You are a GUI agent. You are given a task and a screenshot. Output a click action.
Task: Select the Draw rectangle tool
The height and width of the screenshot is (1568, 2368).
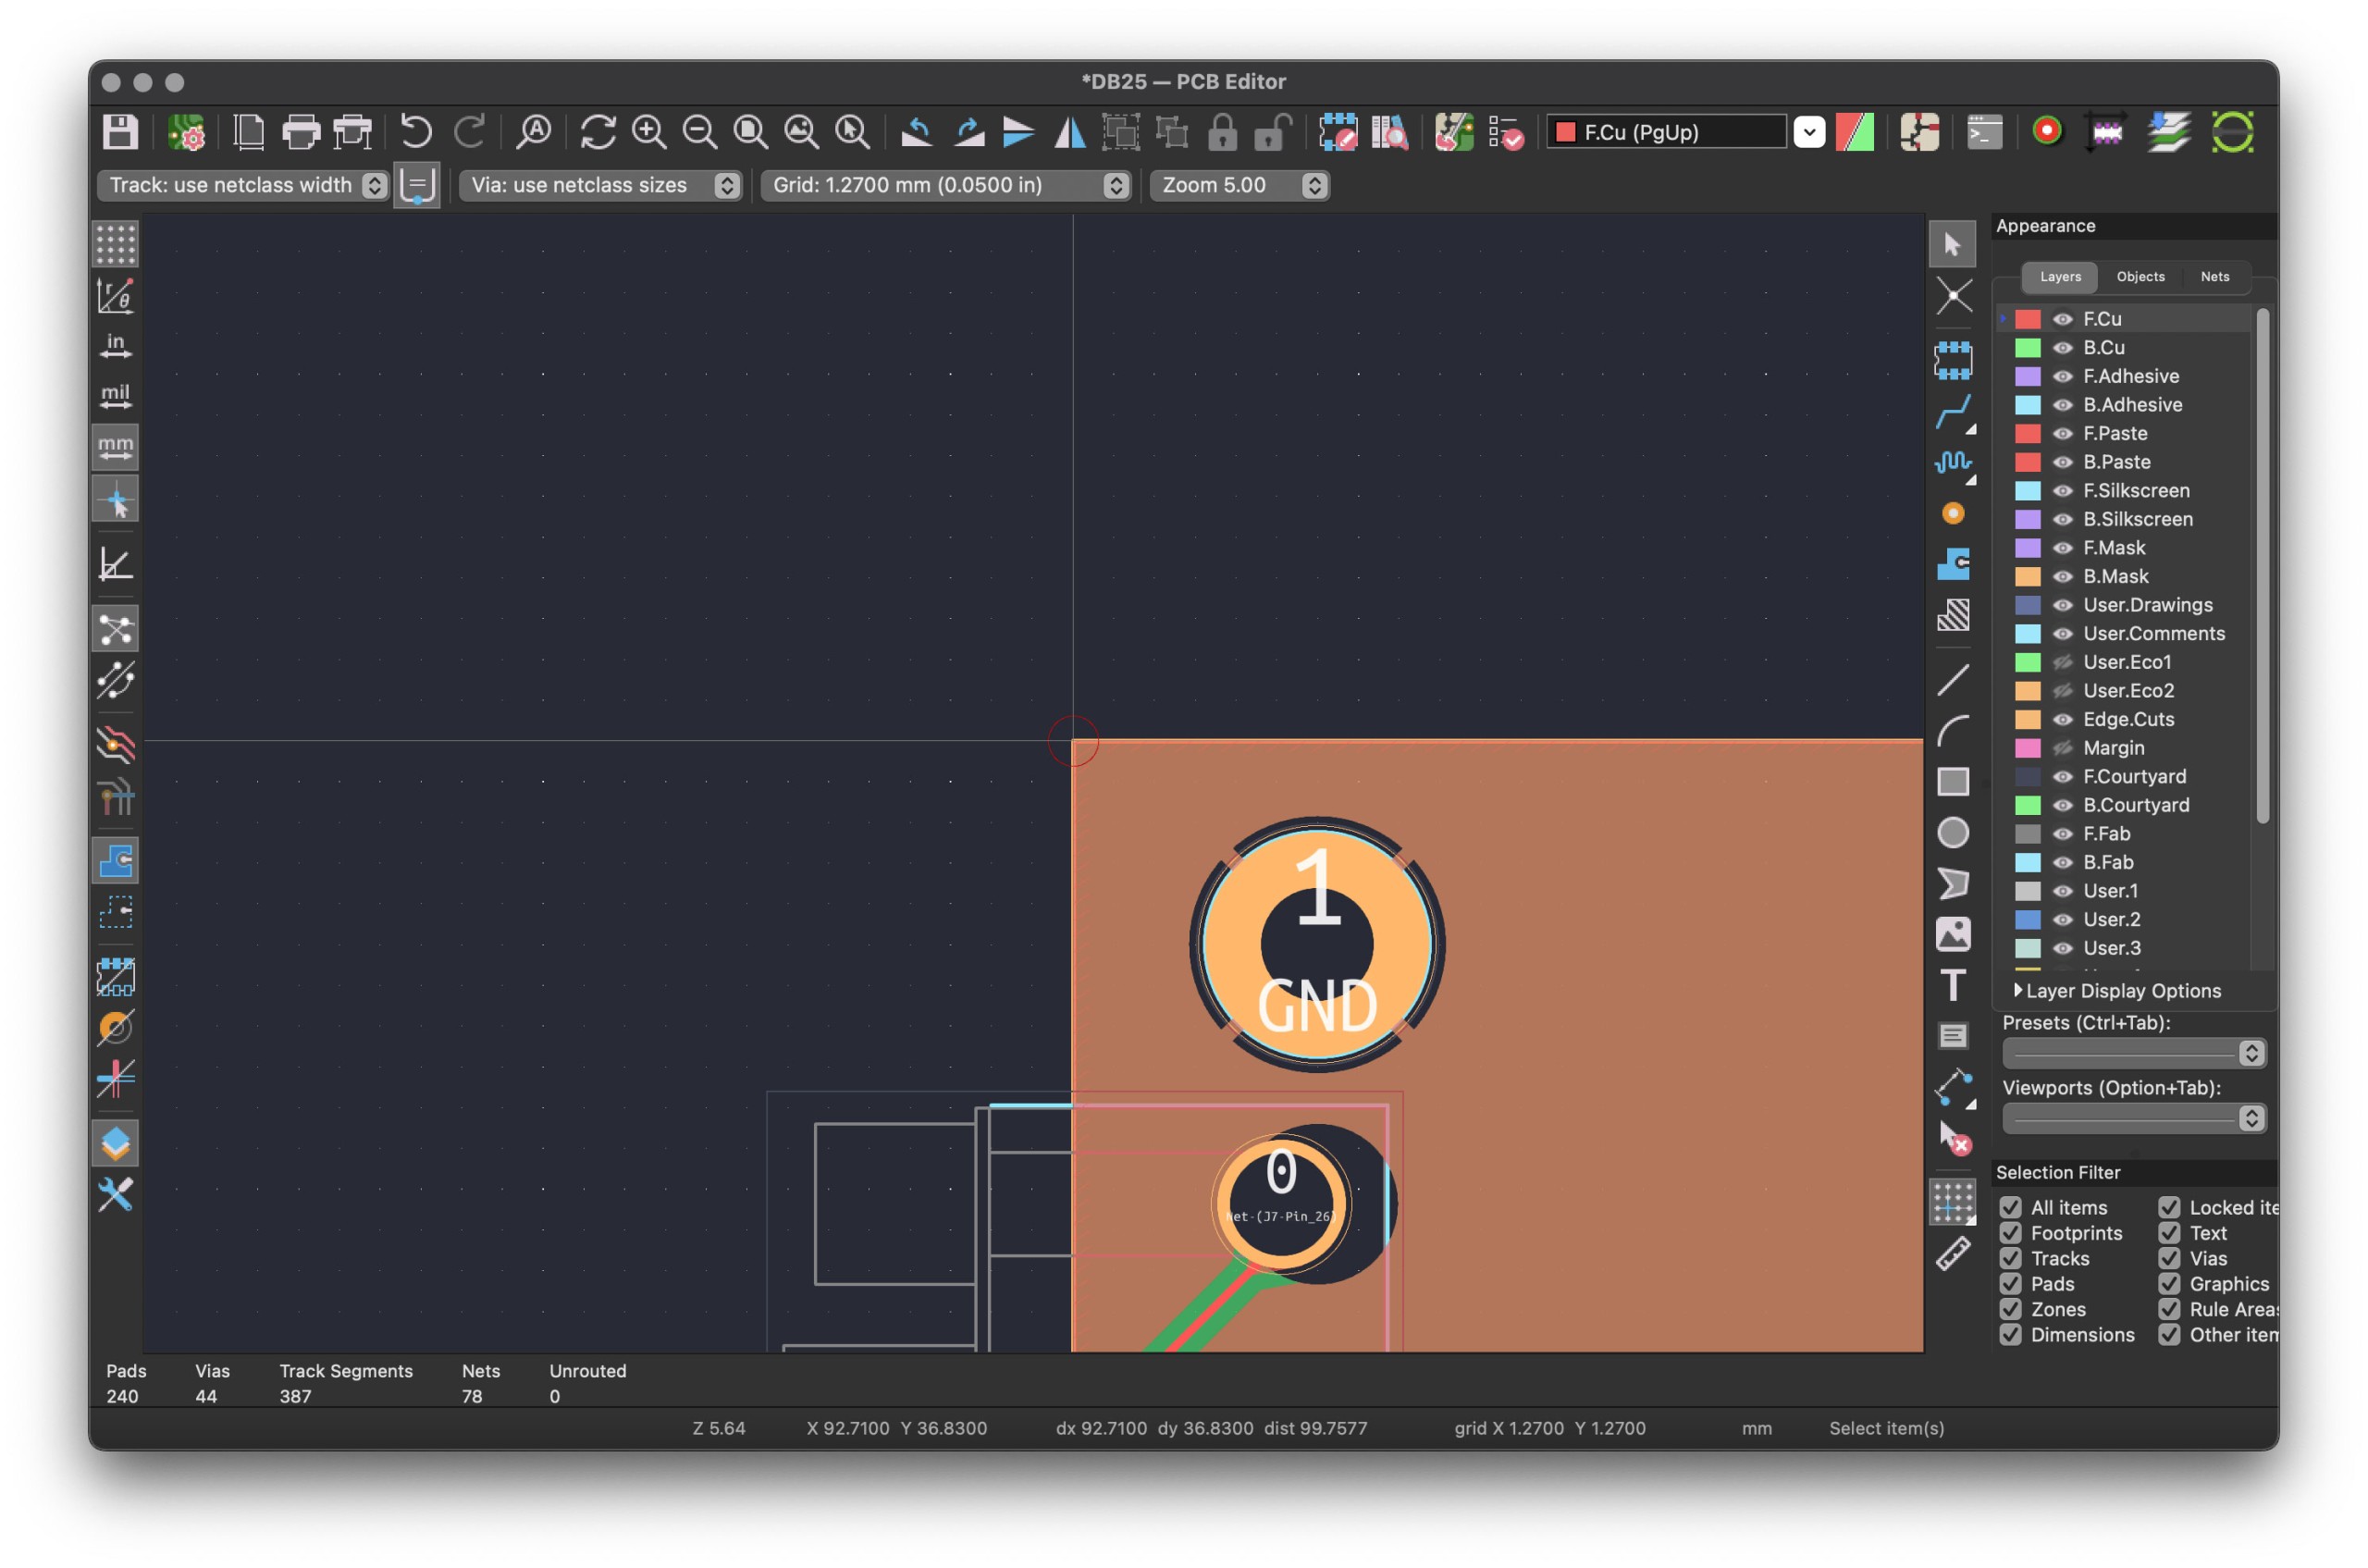1952,781
